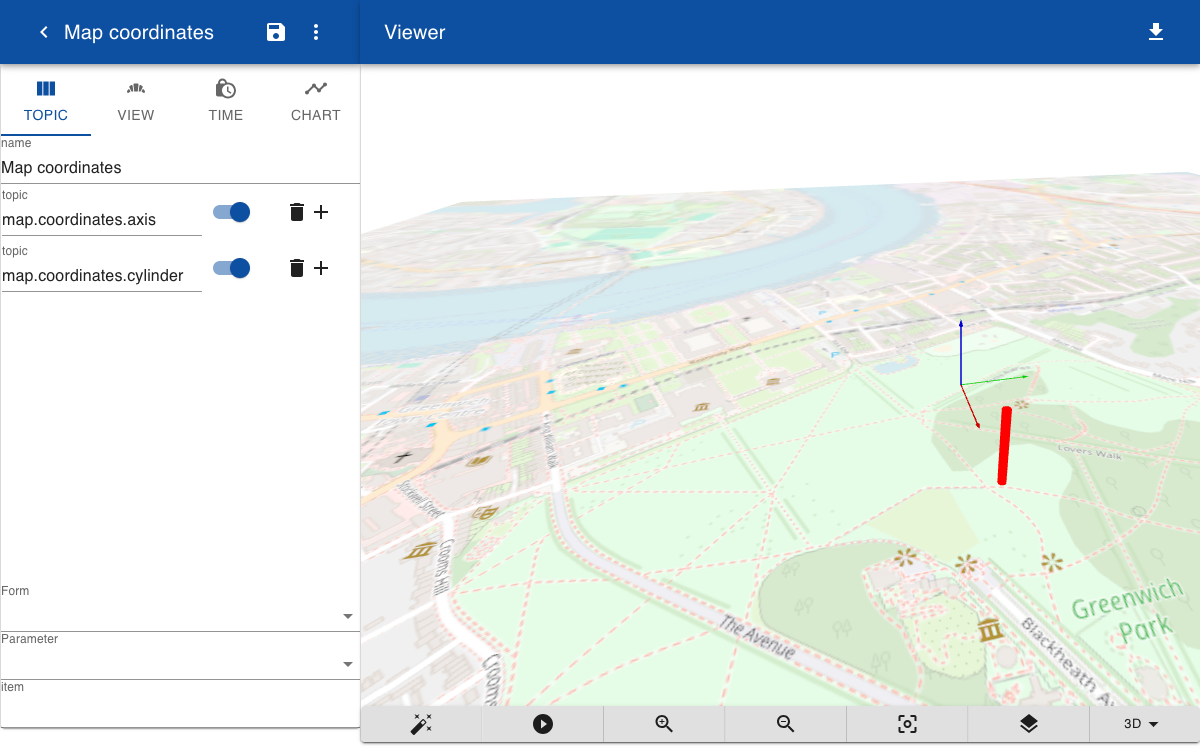Click the 'The Avenue' road label
Image resolution: width=1200 pixels, height=750 pixels.
(x=757, y=638)
